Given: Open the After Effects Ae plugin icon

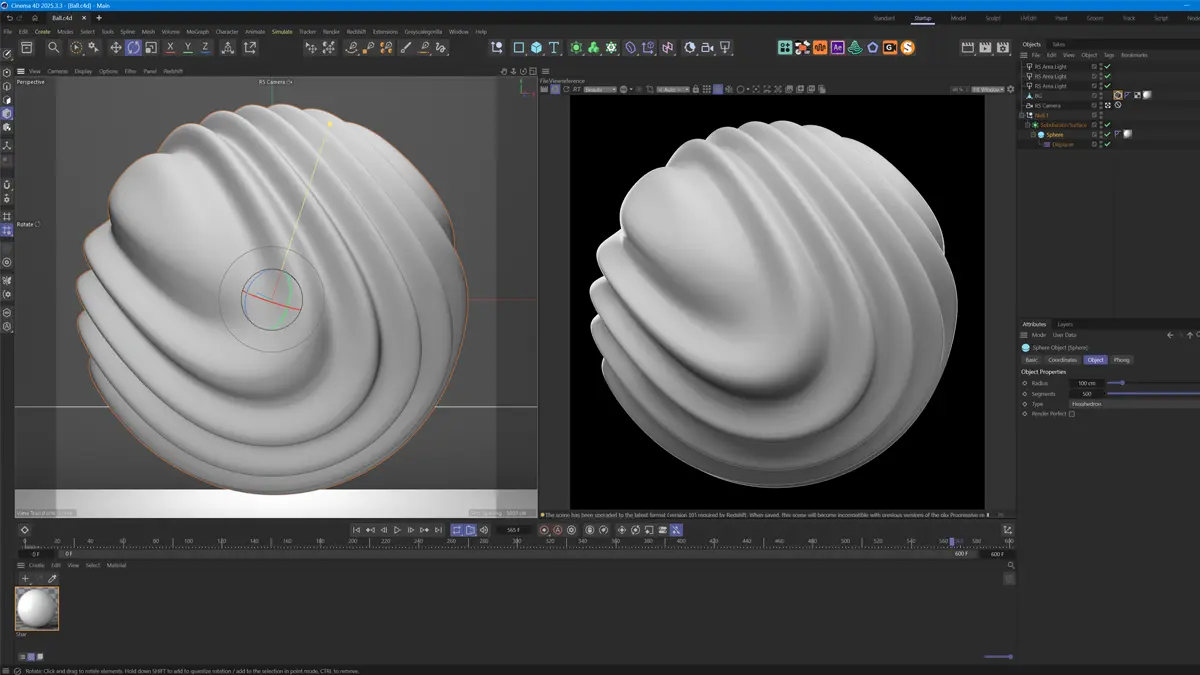Looking at the screenshot, I should pos(838,47).
